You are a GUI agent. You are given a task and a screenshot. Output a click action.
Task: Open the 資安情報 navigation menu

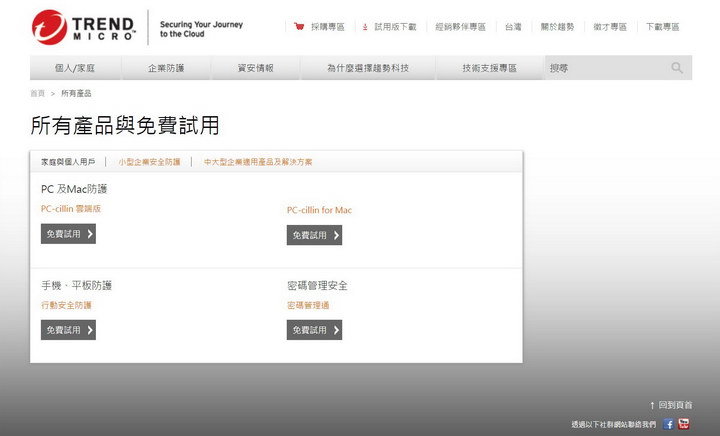pyautogui.click(x=255, y=68)
